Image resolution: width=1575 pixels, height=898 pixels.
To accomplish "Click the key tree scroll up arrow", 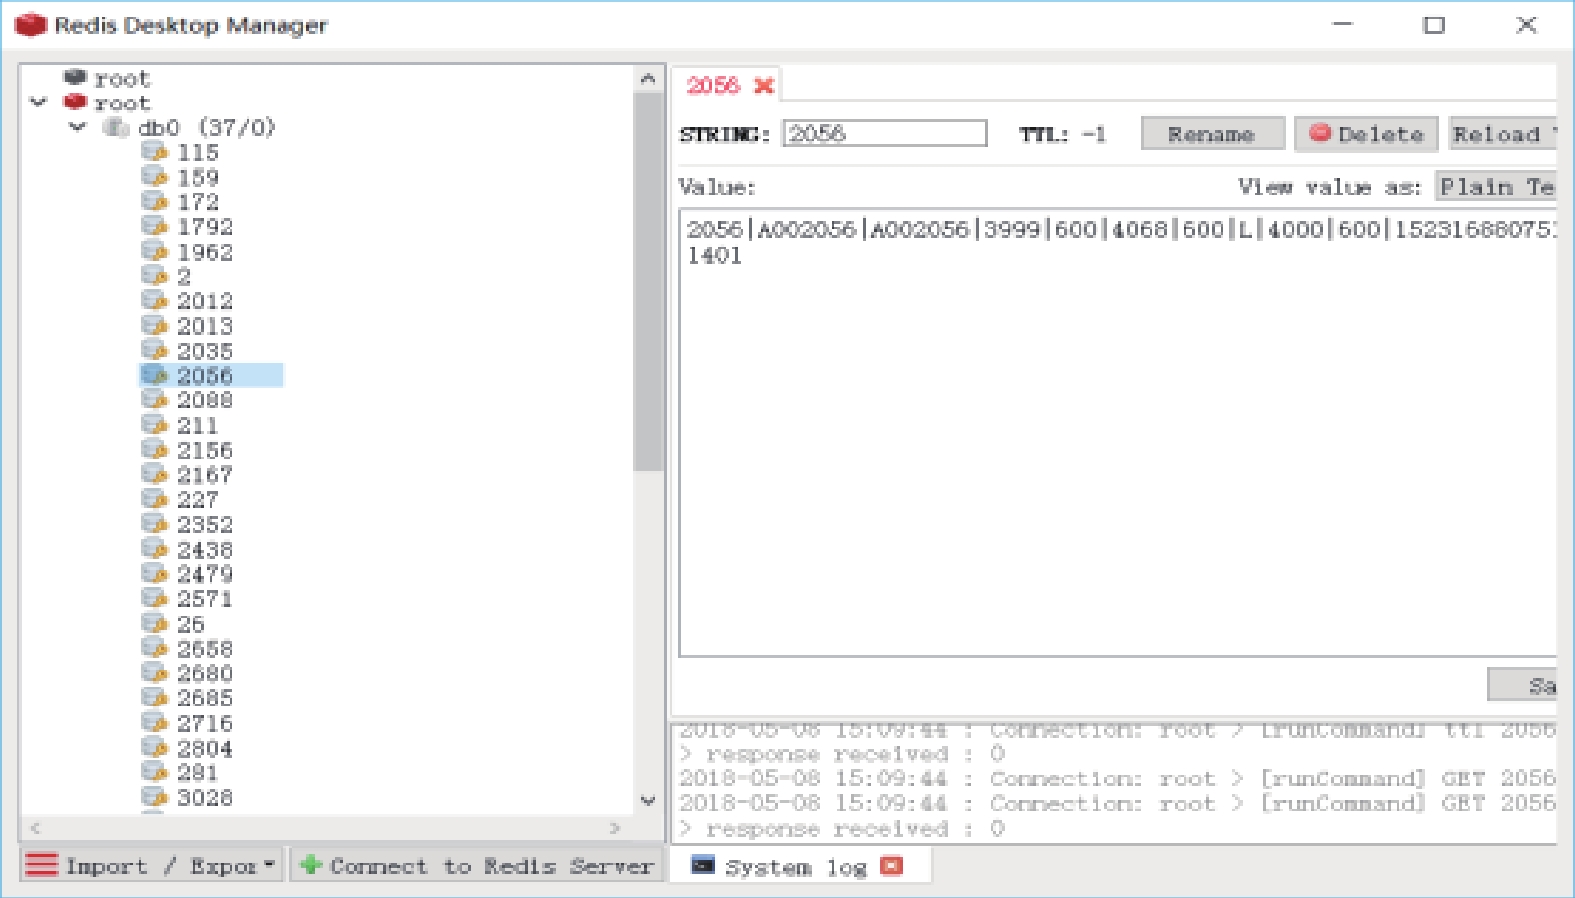I will pyautogui.click(x=648, y=78).
